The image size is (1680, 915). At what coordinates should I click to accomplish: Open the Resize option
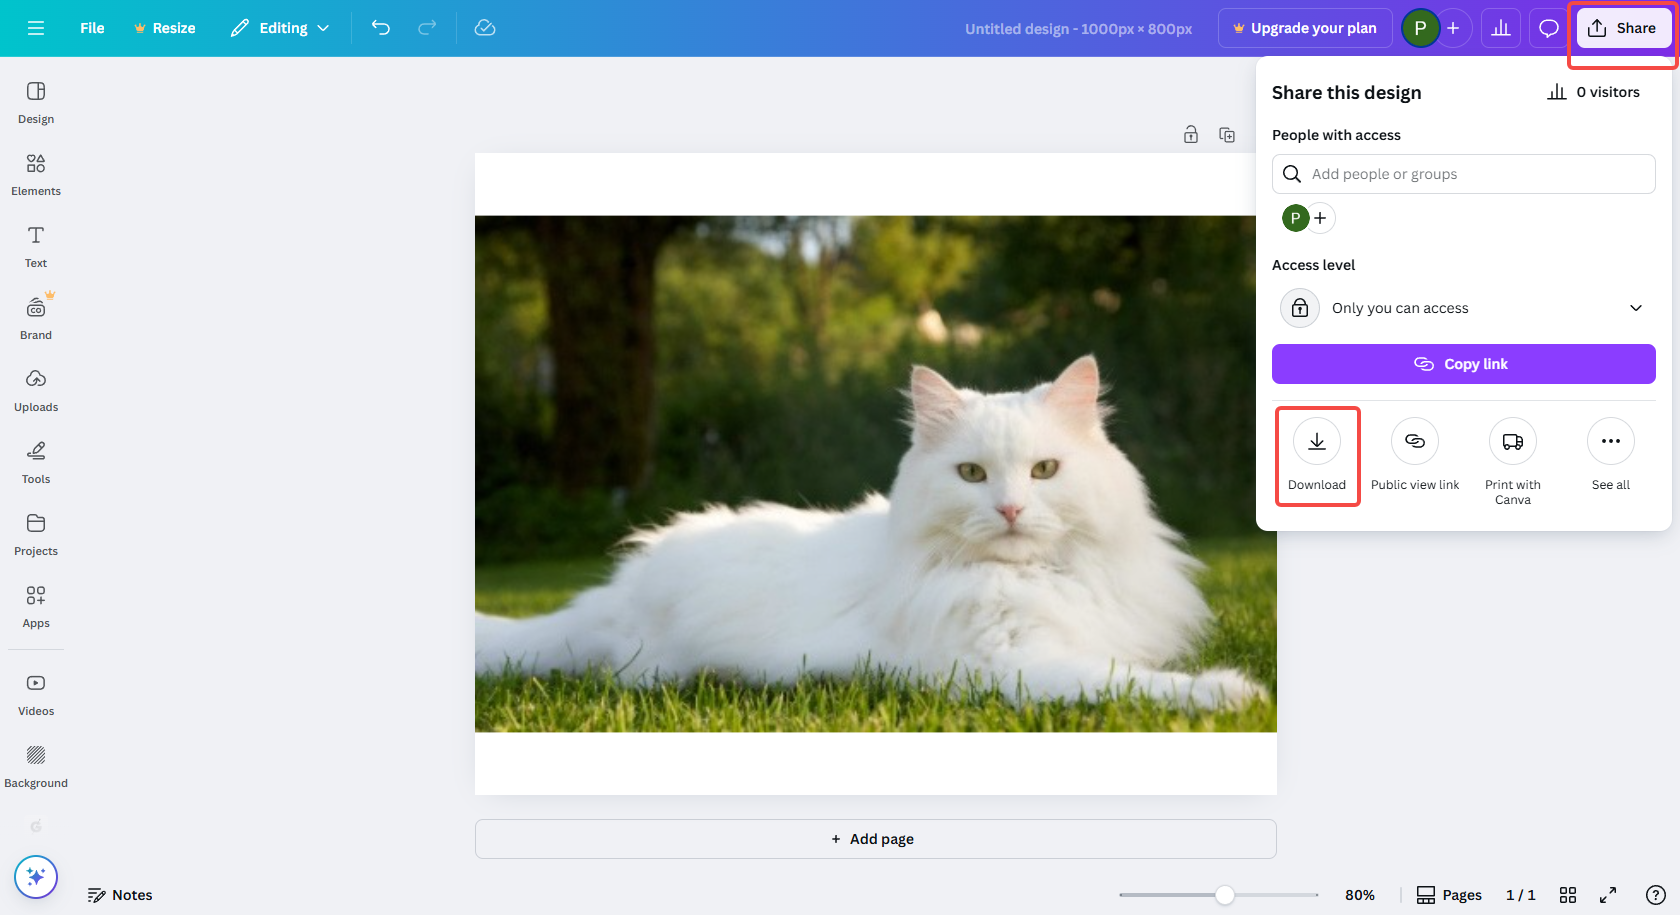[165, 28]
